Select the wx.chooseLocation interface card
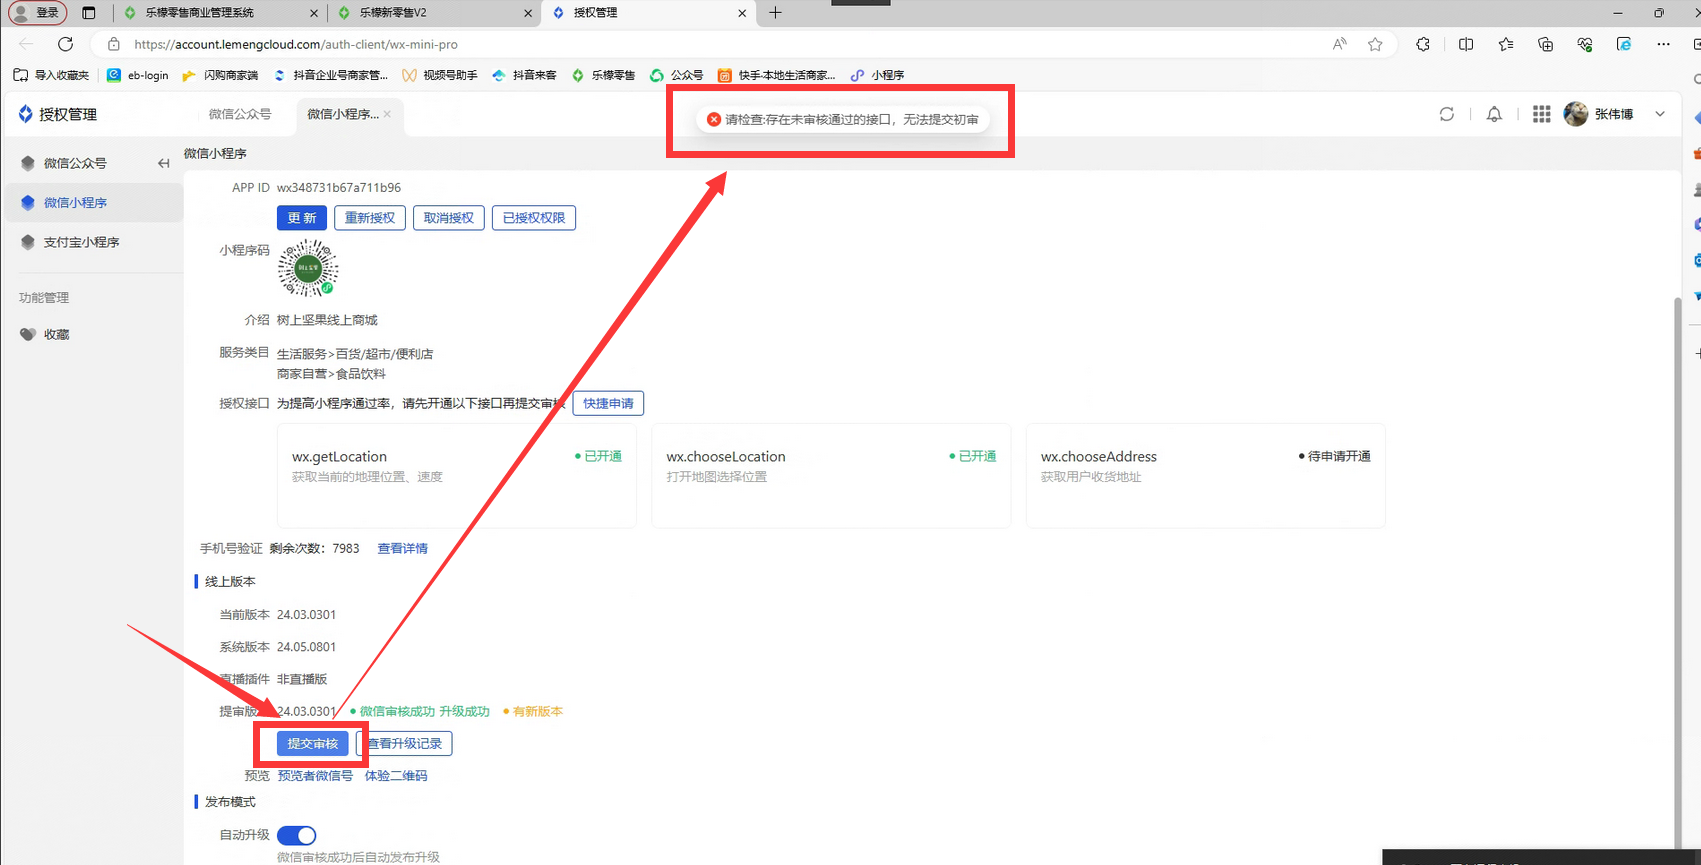Viewport: 1701px width, 865px height. (x=831, y=476)
